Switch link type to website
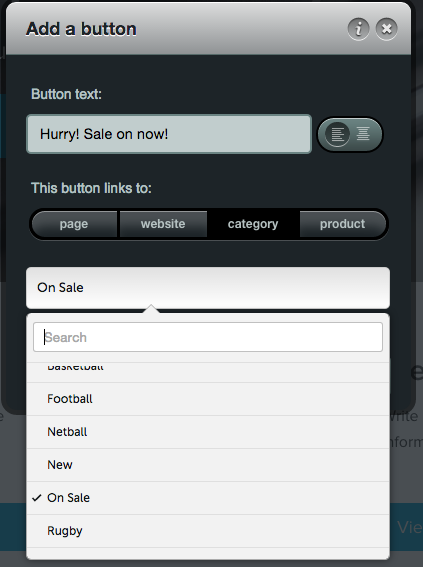Viewport: 423px width, 567px height. (163, 224)
